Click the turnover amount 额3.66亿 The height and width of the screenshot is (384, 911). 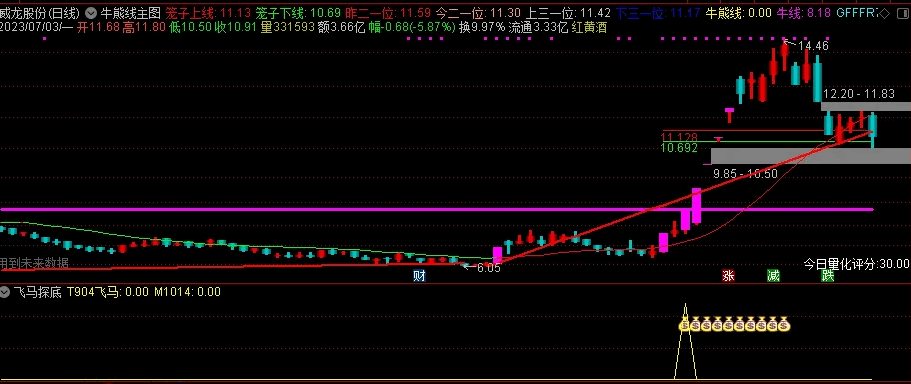342,27
